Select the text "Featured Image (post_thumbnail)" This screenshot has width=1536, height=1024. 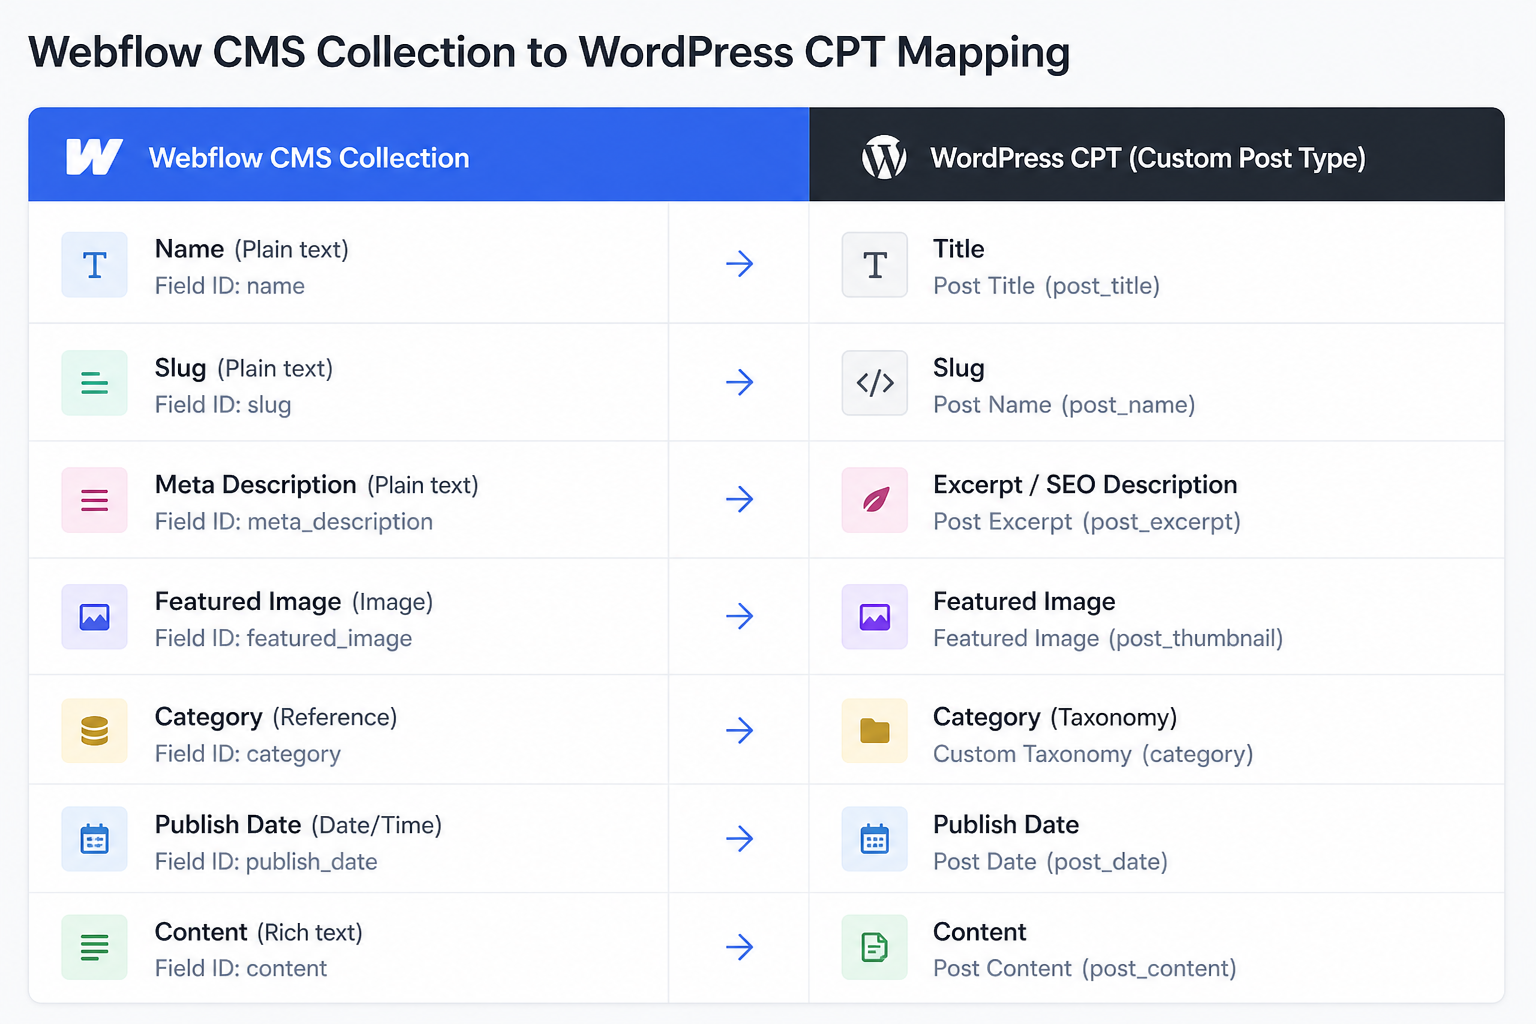1108,638
